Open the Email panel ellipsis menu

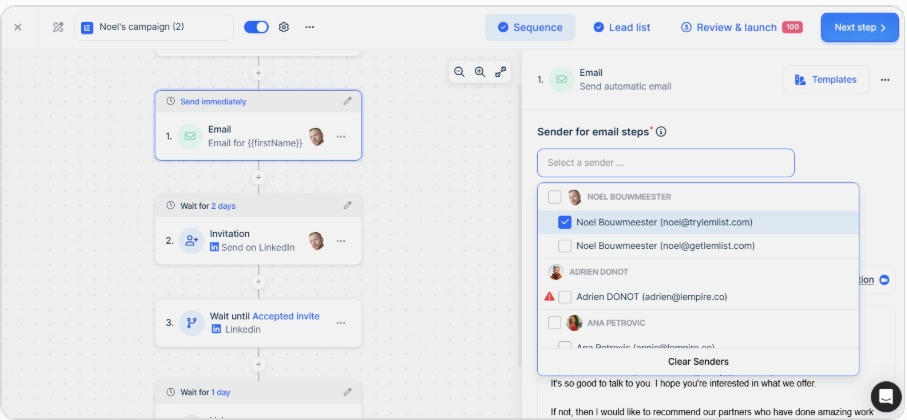tap(885, 80)
